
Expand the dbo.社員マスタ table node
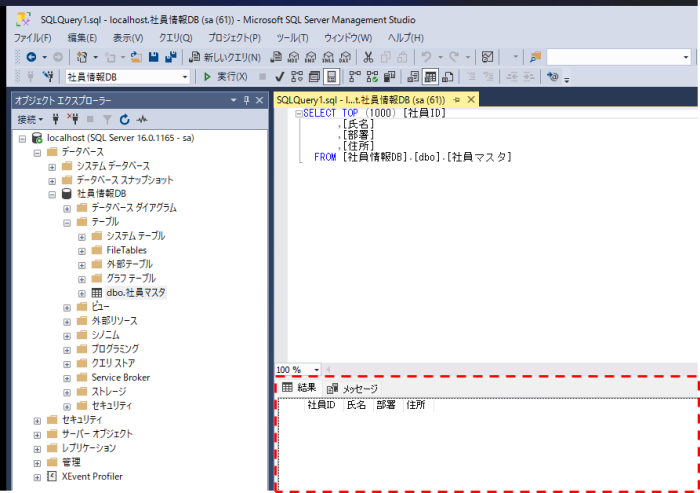coord(82,293)
